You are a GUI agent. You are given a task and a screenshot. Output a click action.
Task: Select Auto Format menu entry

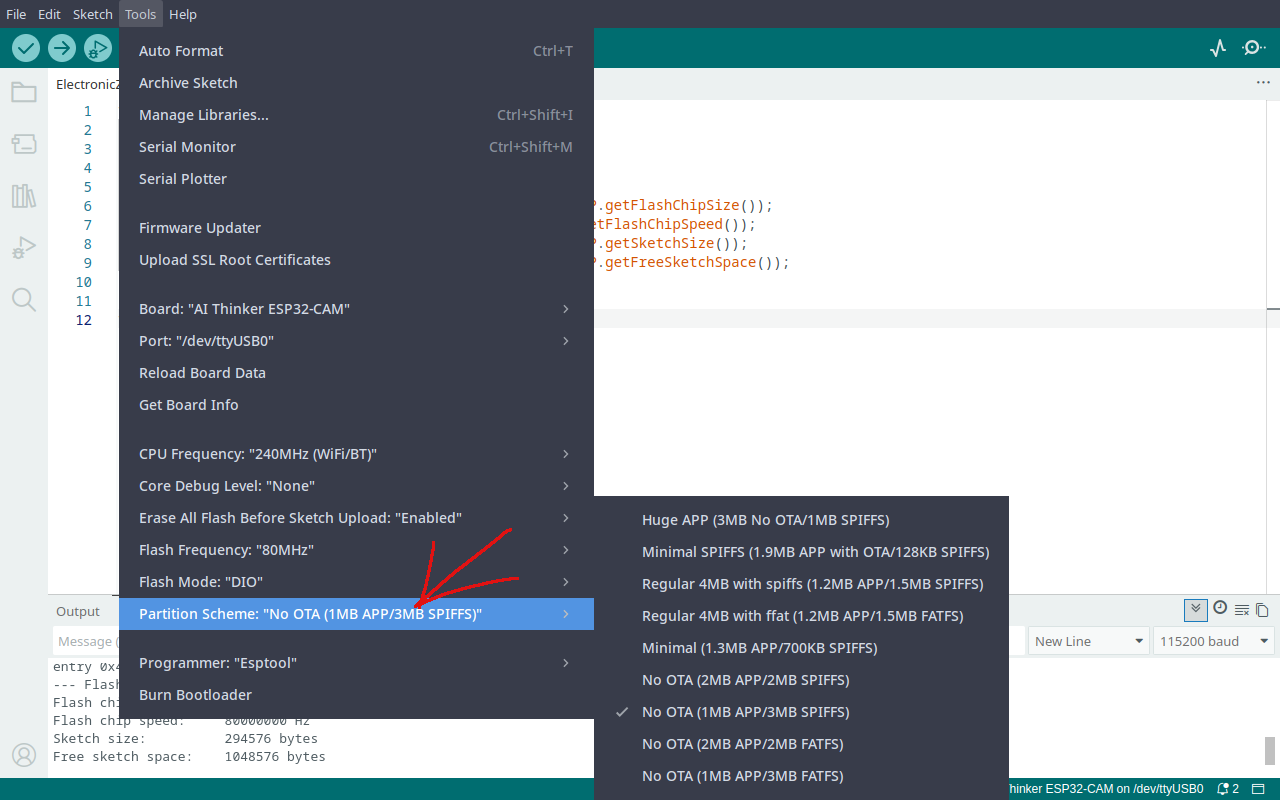tap(356, 51)
